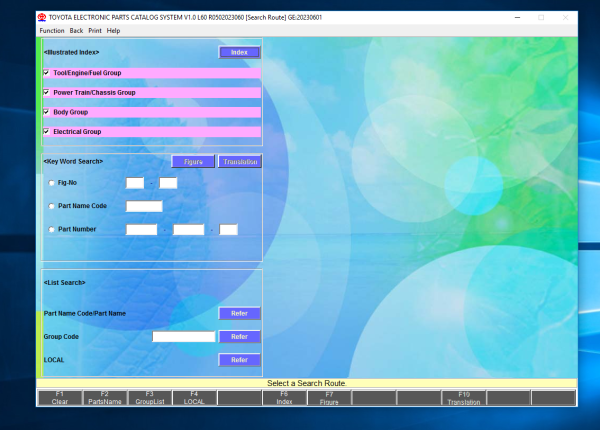Click the second Fig-No input field
The width and height of the screenshot is (600, 430).
pyautogui.click(x=168, y=183)
